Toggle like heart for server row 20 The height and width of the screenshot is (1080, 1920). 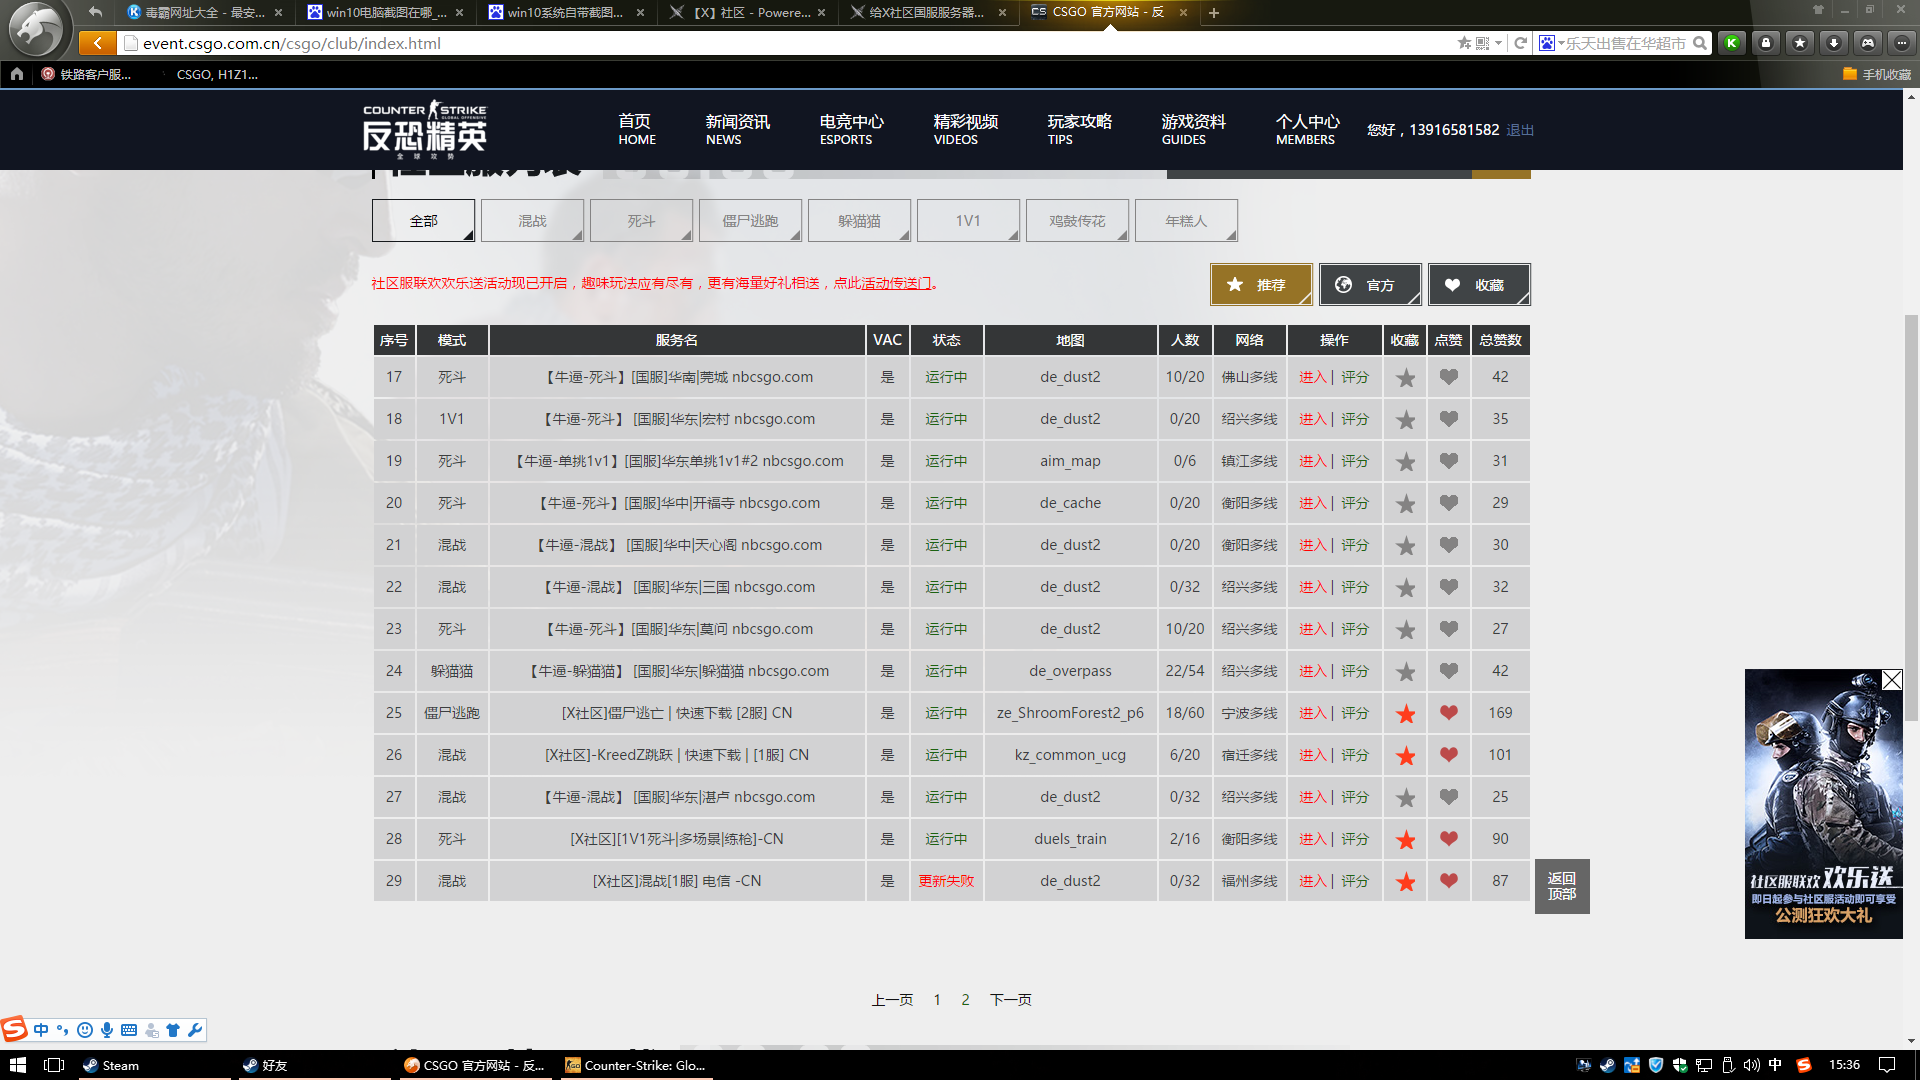point(1448,503)
